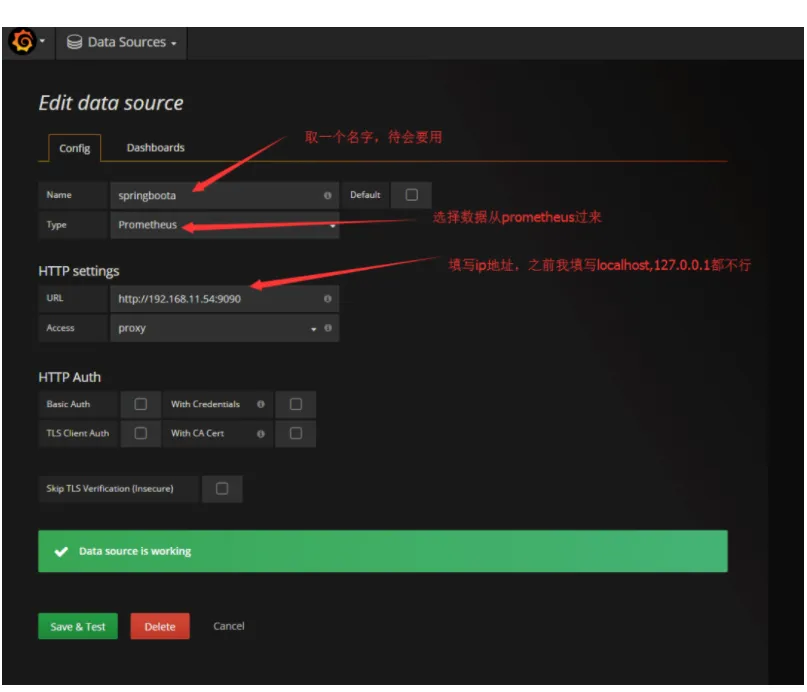Click the Data Sources database icon
The image size is (807, 692).
click(x=74, y=42)
